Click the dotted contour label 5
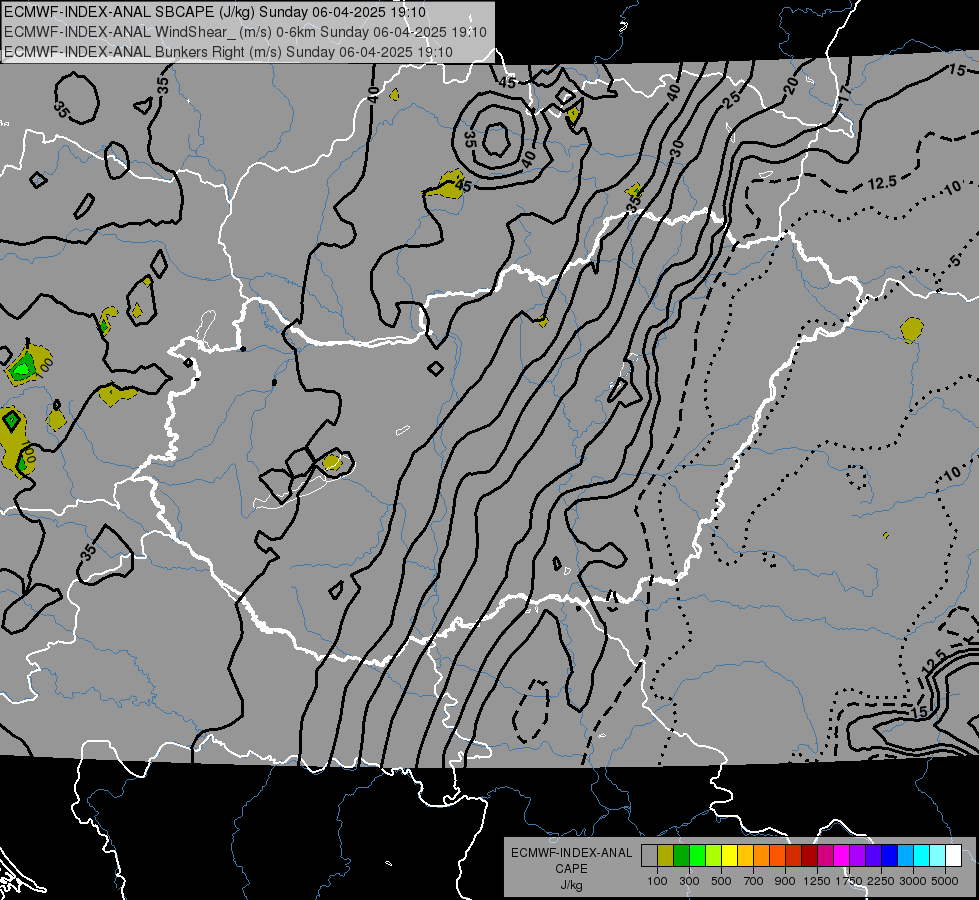 point(956,260)
